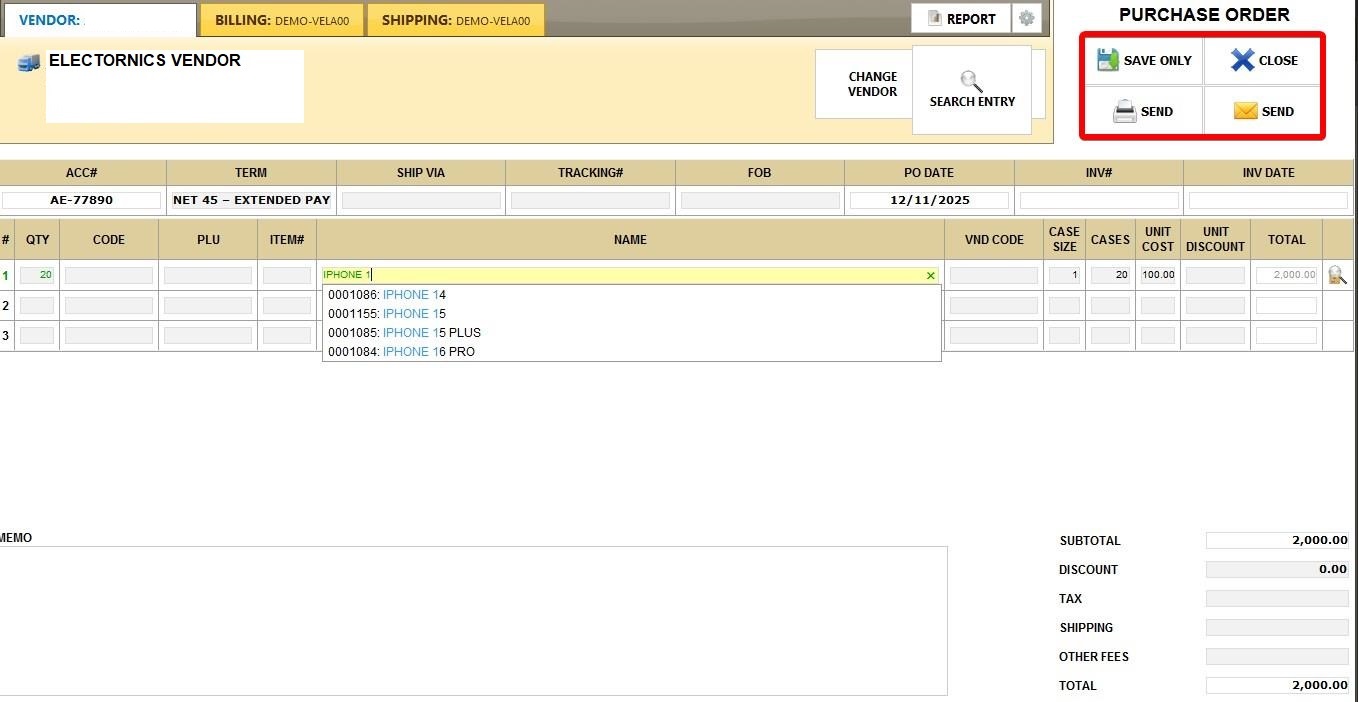This screenshot has width=1358, height=702.
Task: Switch to the Billing tab
Action: click(281, 20)
